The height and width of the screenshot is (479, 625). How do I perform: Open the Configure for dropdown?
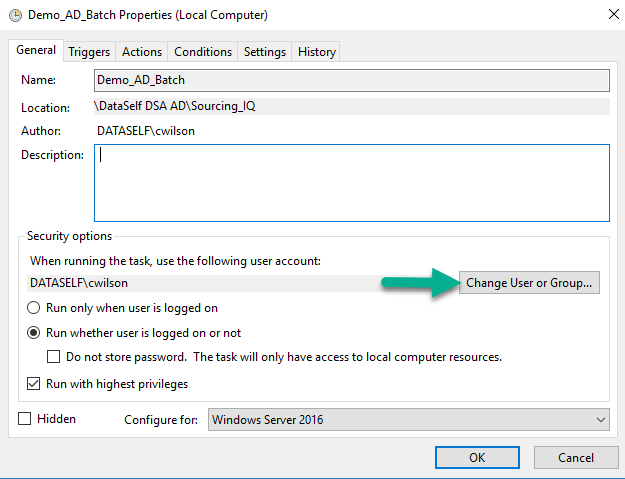pos(408,420)
